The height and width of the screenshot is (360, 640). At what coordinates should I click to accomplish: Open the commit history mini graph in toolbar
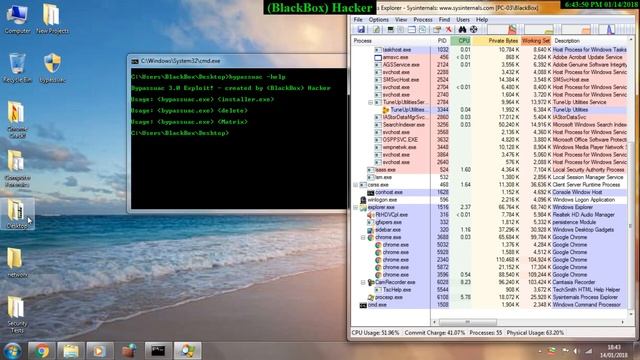539,29
